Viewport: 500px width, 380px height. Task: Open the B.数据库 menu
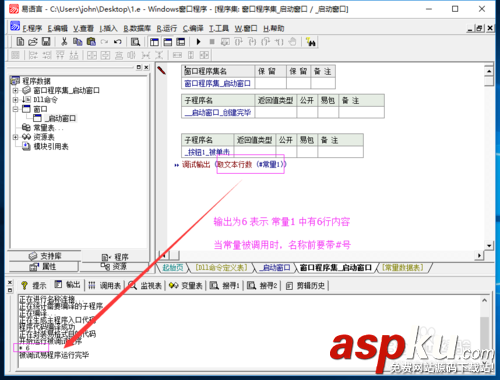137,28
